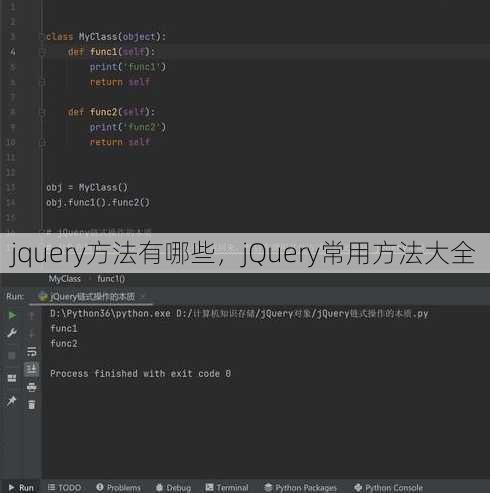490x493 pixels.
Task: Click line number 10 in gutter
Action: coord(11,142)
